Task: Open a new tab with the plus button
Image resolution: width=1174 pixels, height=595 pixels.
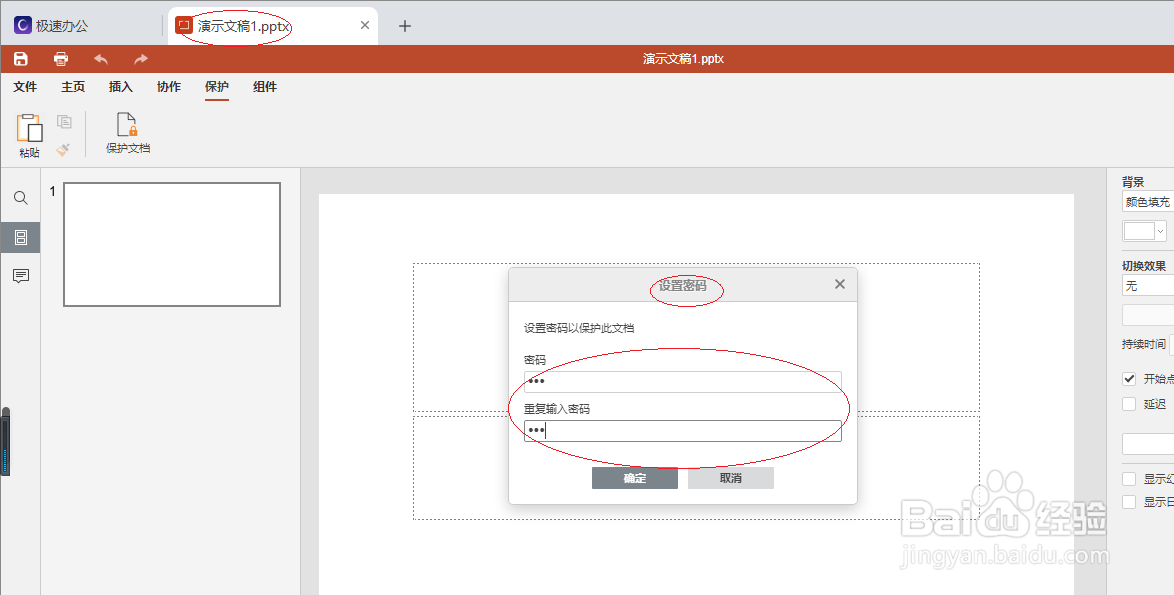Action: (x=404, y=25)
